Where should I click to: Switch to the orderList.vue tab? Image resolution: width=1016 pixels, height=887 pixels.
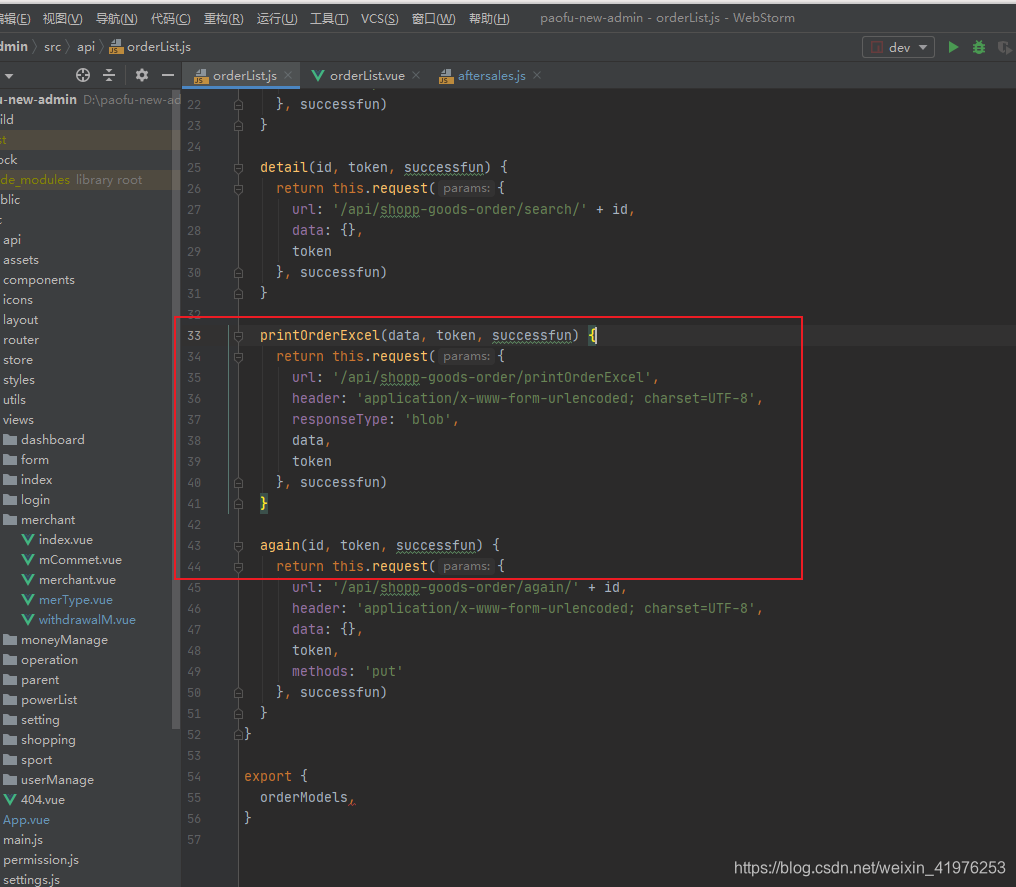[x=367, y=76]
